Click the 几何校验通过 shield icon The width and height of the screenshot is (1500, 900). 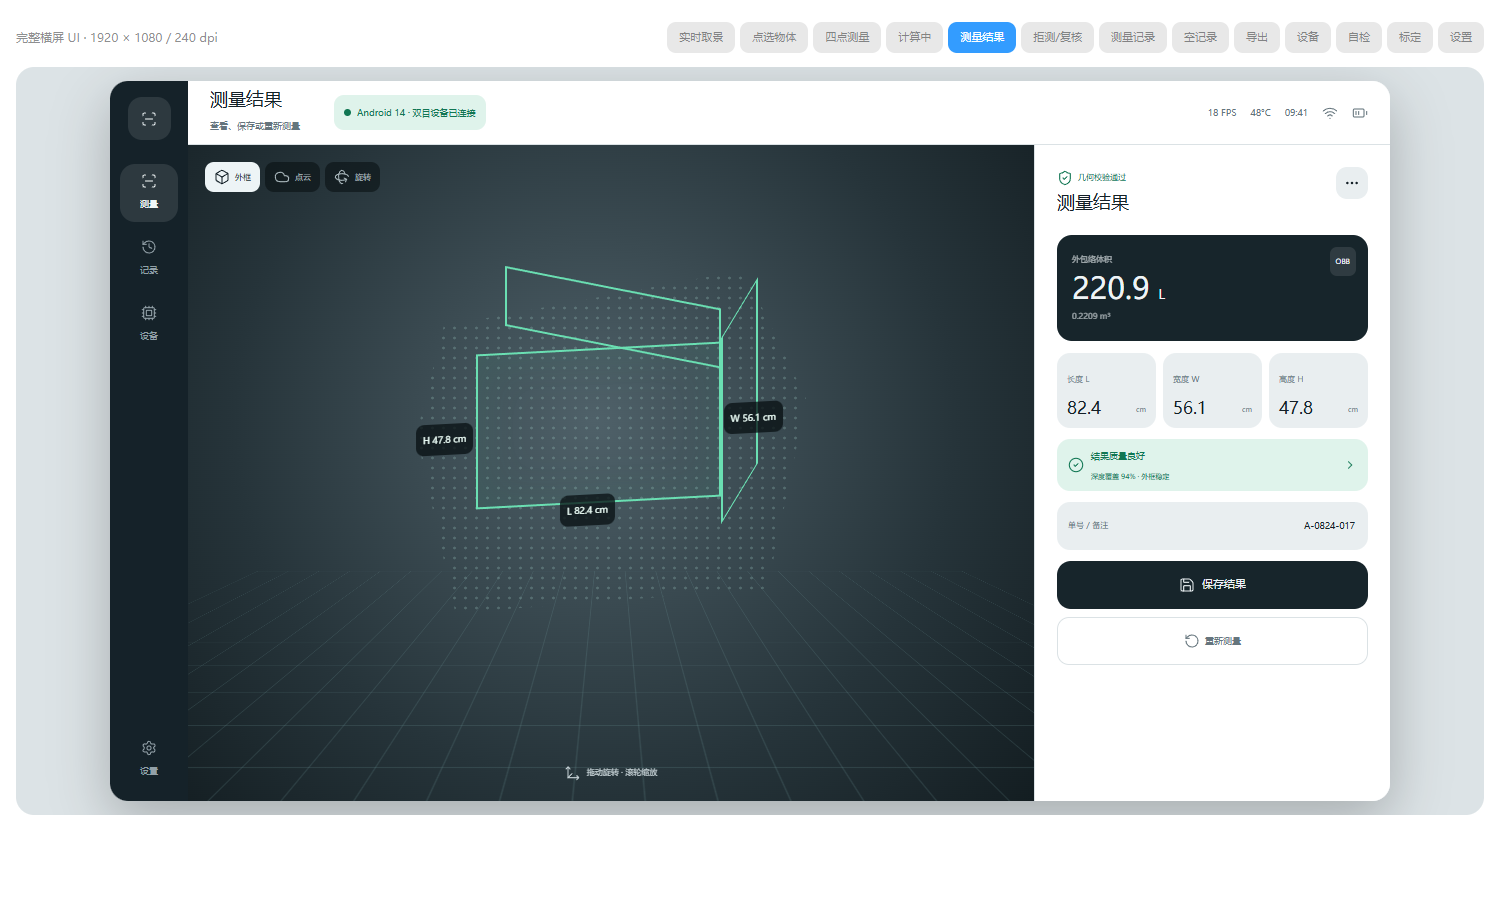click(1065, 178)
